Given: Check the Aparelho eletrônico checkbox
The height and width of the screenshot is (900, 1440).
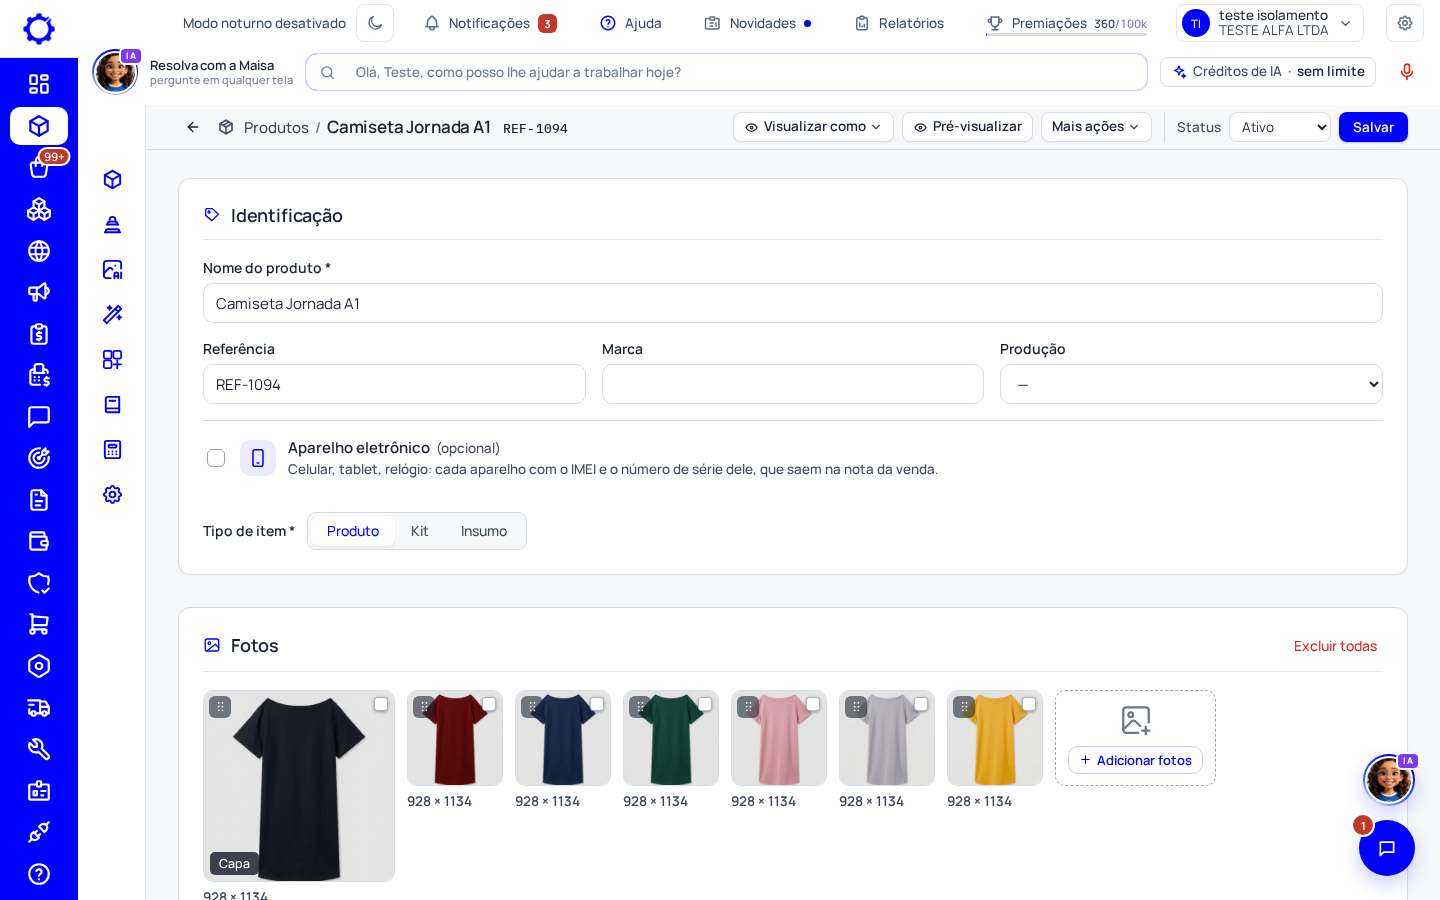Looking at the screenshot, I should coord(216,458).
